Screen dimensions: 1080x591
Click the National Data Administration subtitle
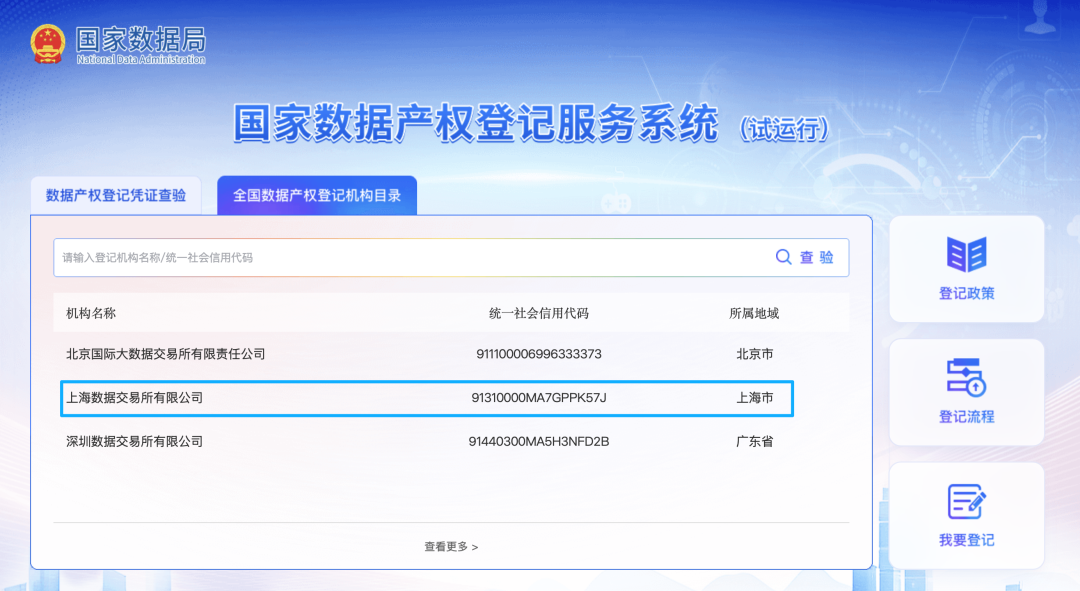click(141, 60)
